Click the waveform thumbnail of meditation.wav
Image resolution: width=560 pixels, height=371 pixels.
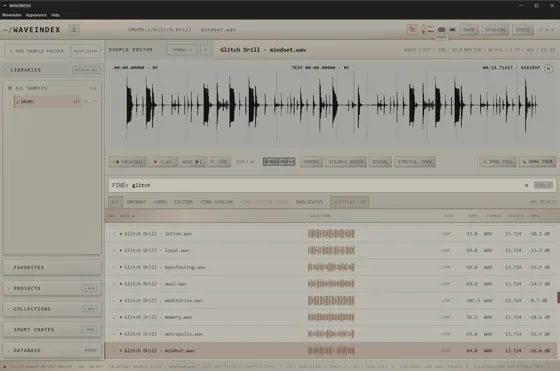tap(331, 301)
